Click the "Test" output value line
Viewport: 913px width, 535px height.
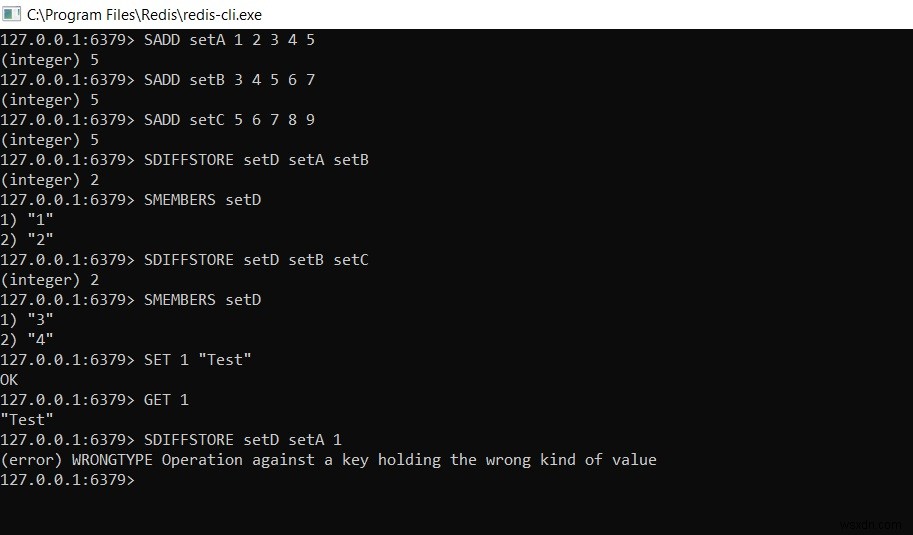[27, 420]
